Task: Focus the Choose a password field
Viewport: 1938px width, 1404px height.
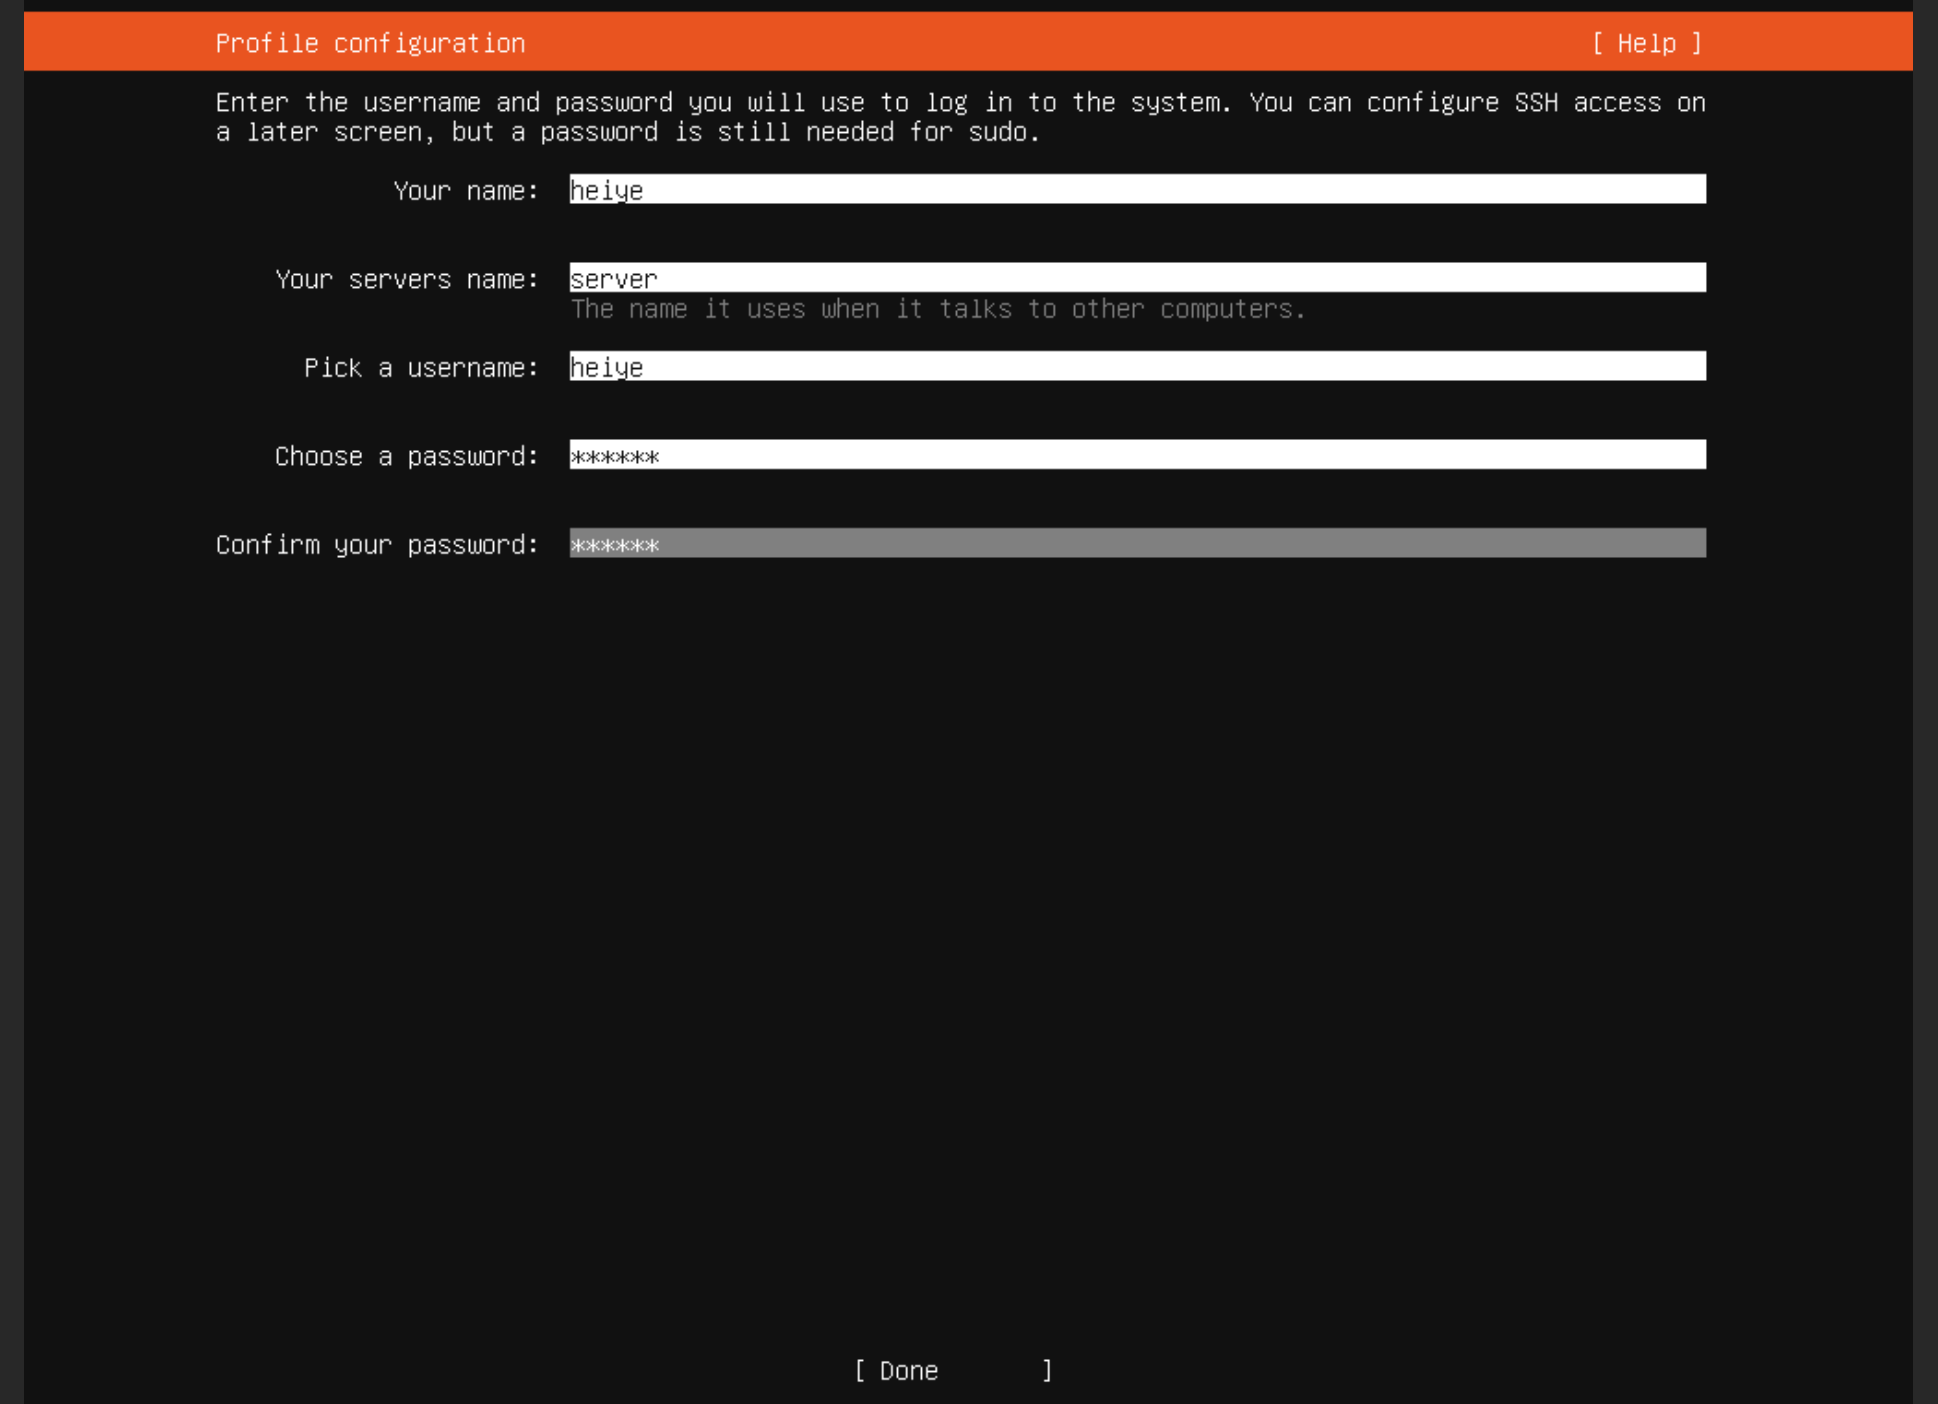Action: tap(1136, 455)
